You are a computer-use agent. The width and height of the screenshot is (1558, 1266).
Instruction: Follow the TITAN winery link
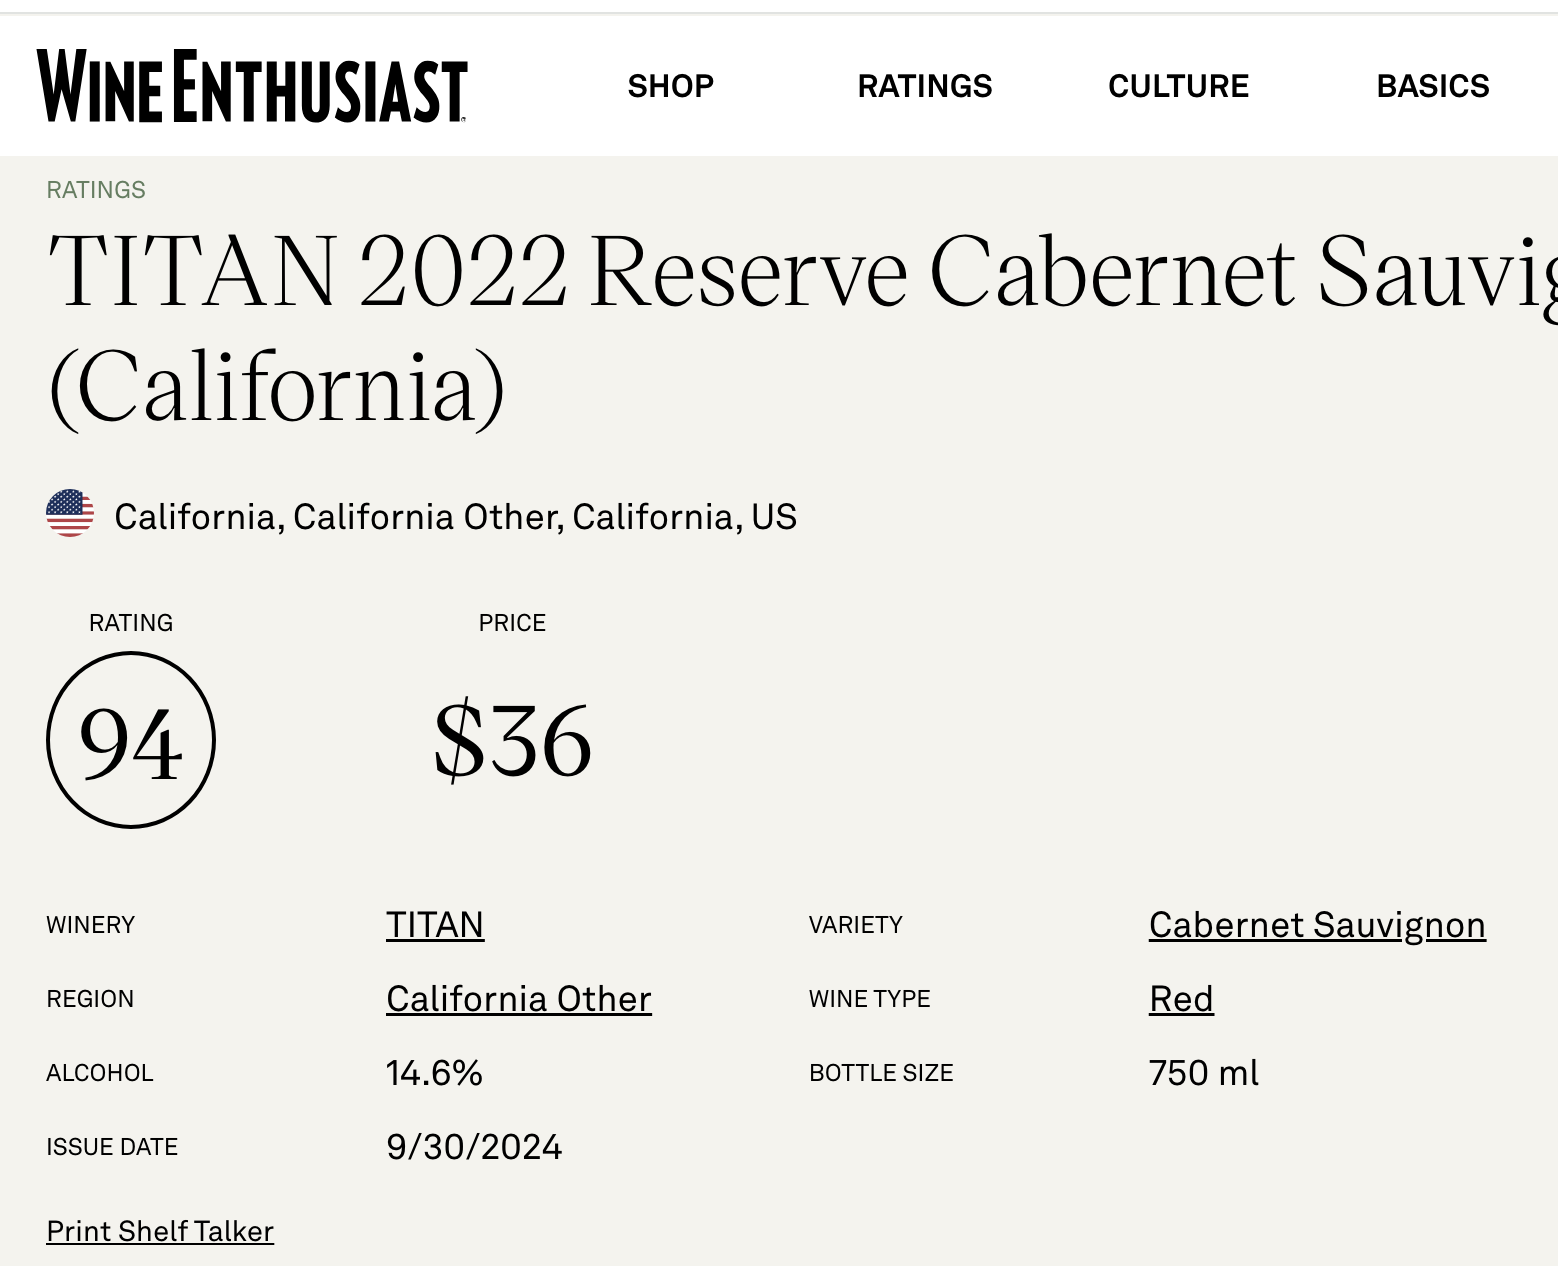[435, 925]
